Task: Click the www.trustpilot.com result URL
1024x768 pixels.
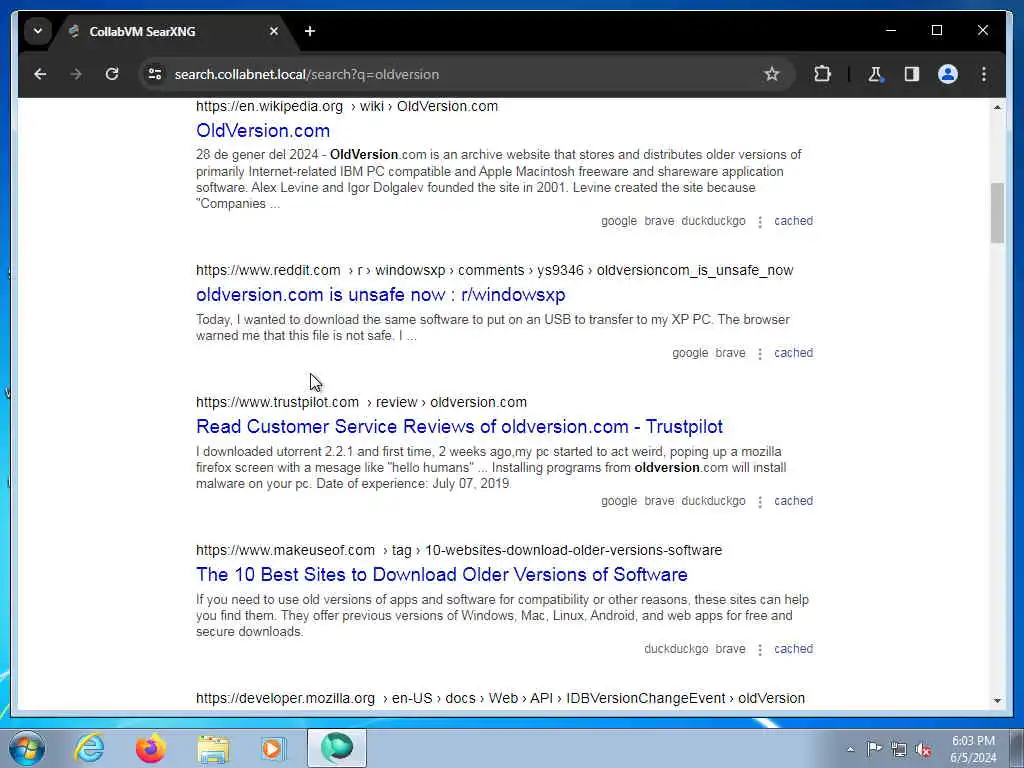Action: tap(361, 402)
